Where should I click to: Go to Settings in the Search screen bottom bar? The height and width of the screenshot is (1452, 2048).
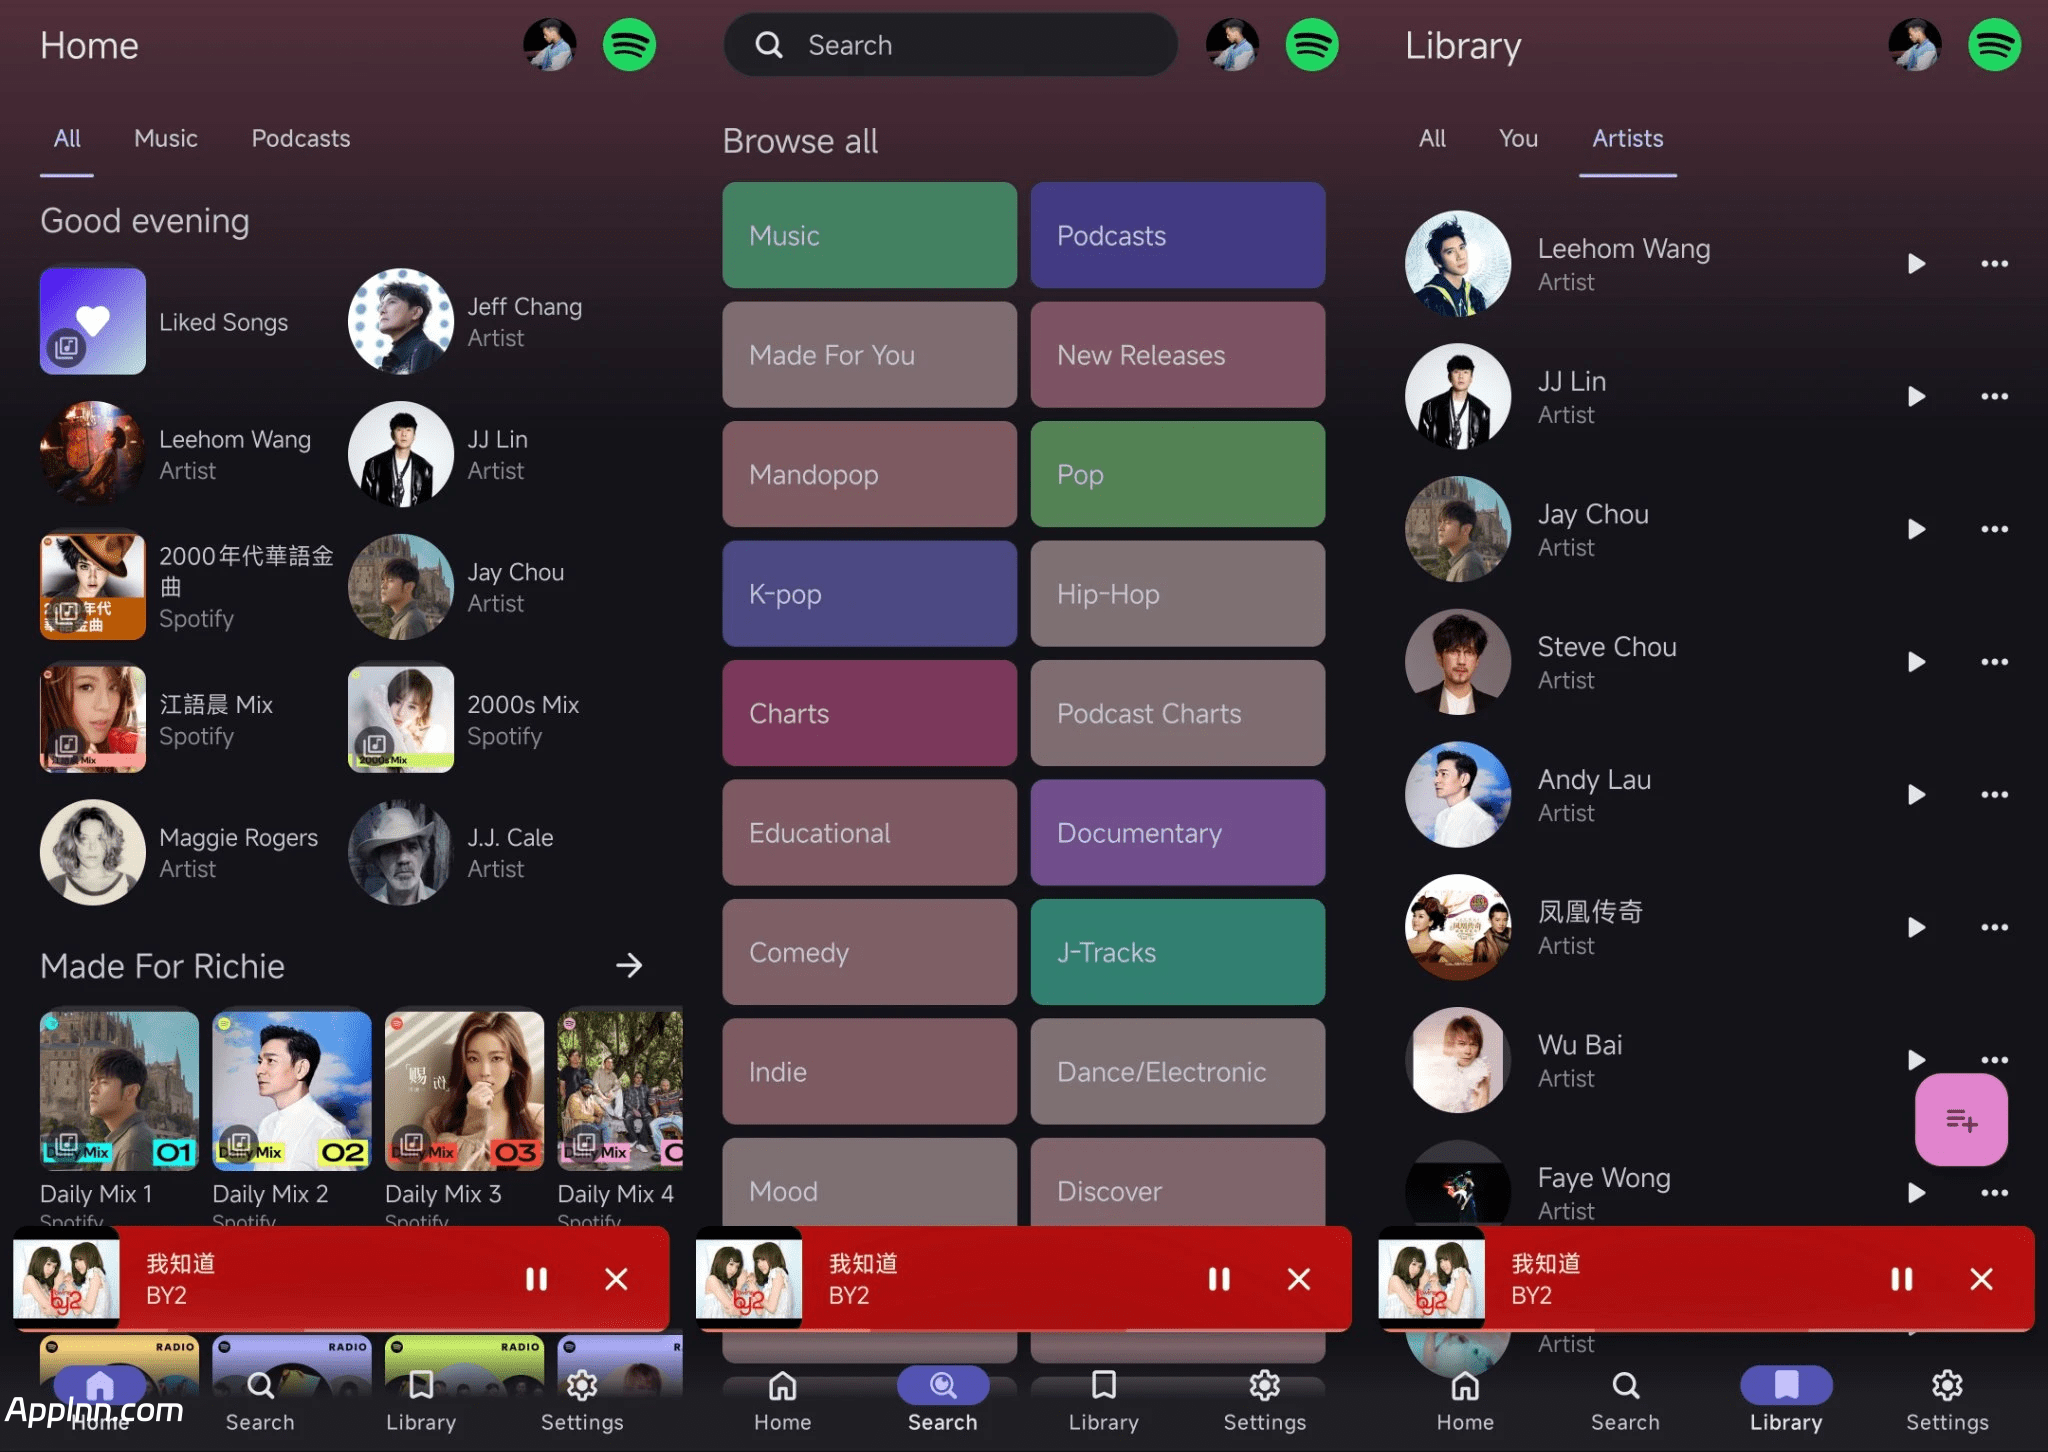click(1264, 1401)
